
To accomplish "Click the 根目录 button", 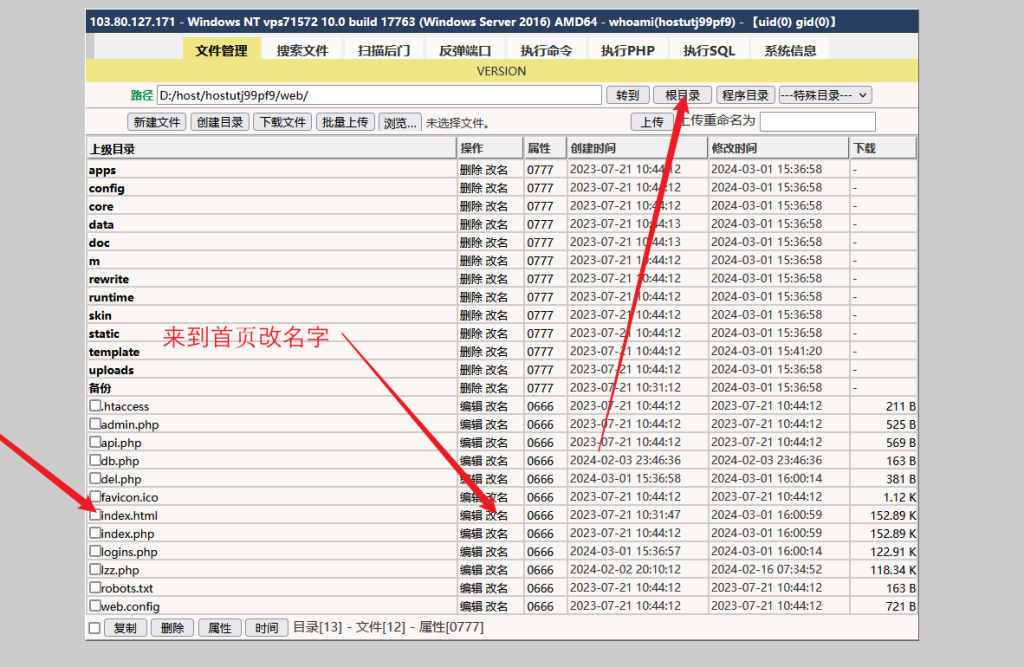I will pyautogui.click(x=682, y=95).
